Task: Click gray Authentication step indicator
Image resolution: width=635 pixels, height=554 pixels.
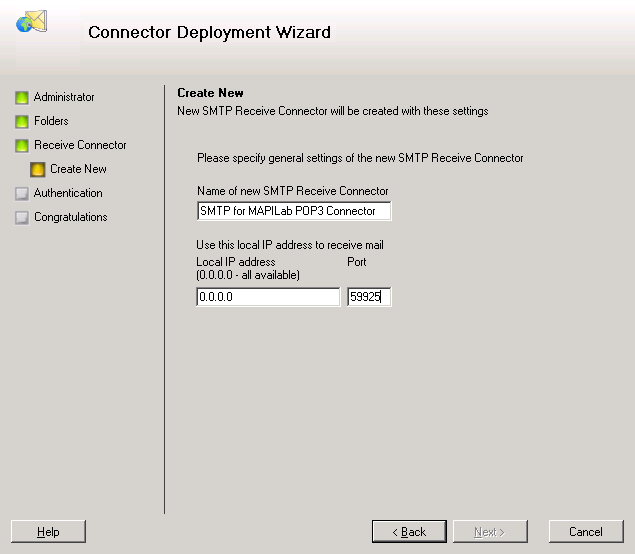Action: 21,194
